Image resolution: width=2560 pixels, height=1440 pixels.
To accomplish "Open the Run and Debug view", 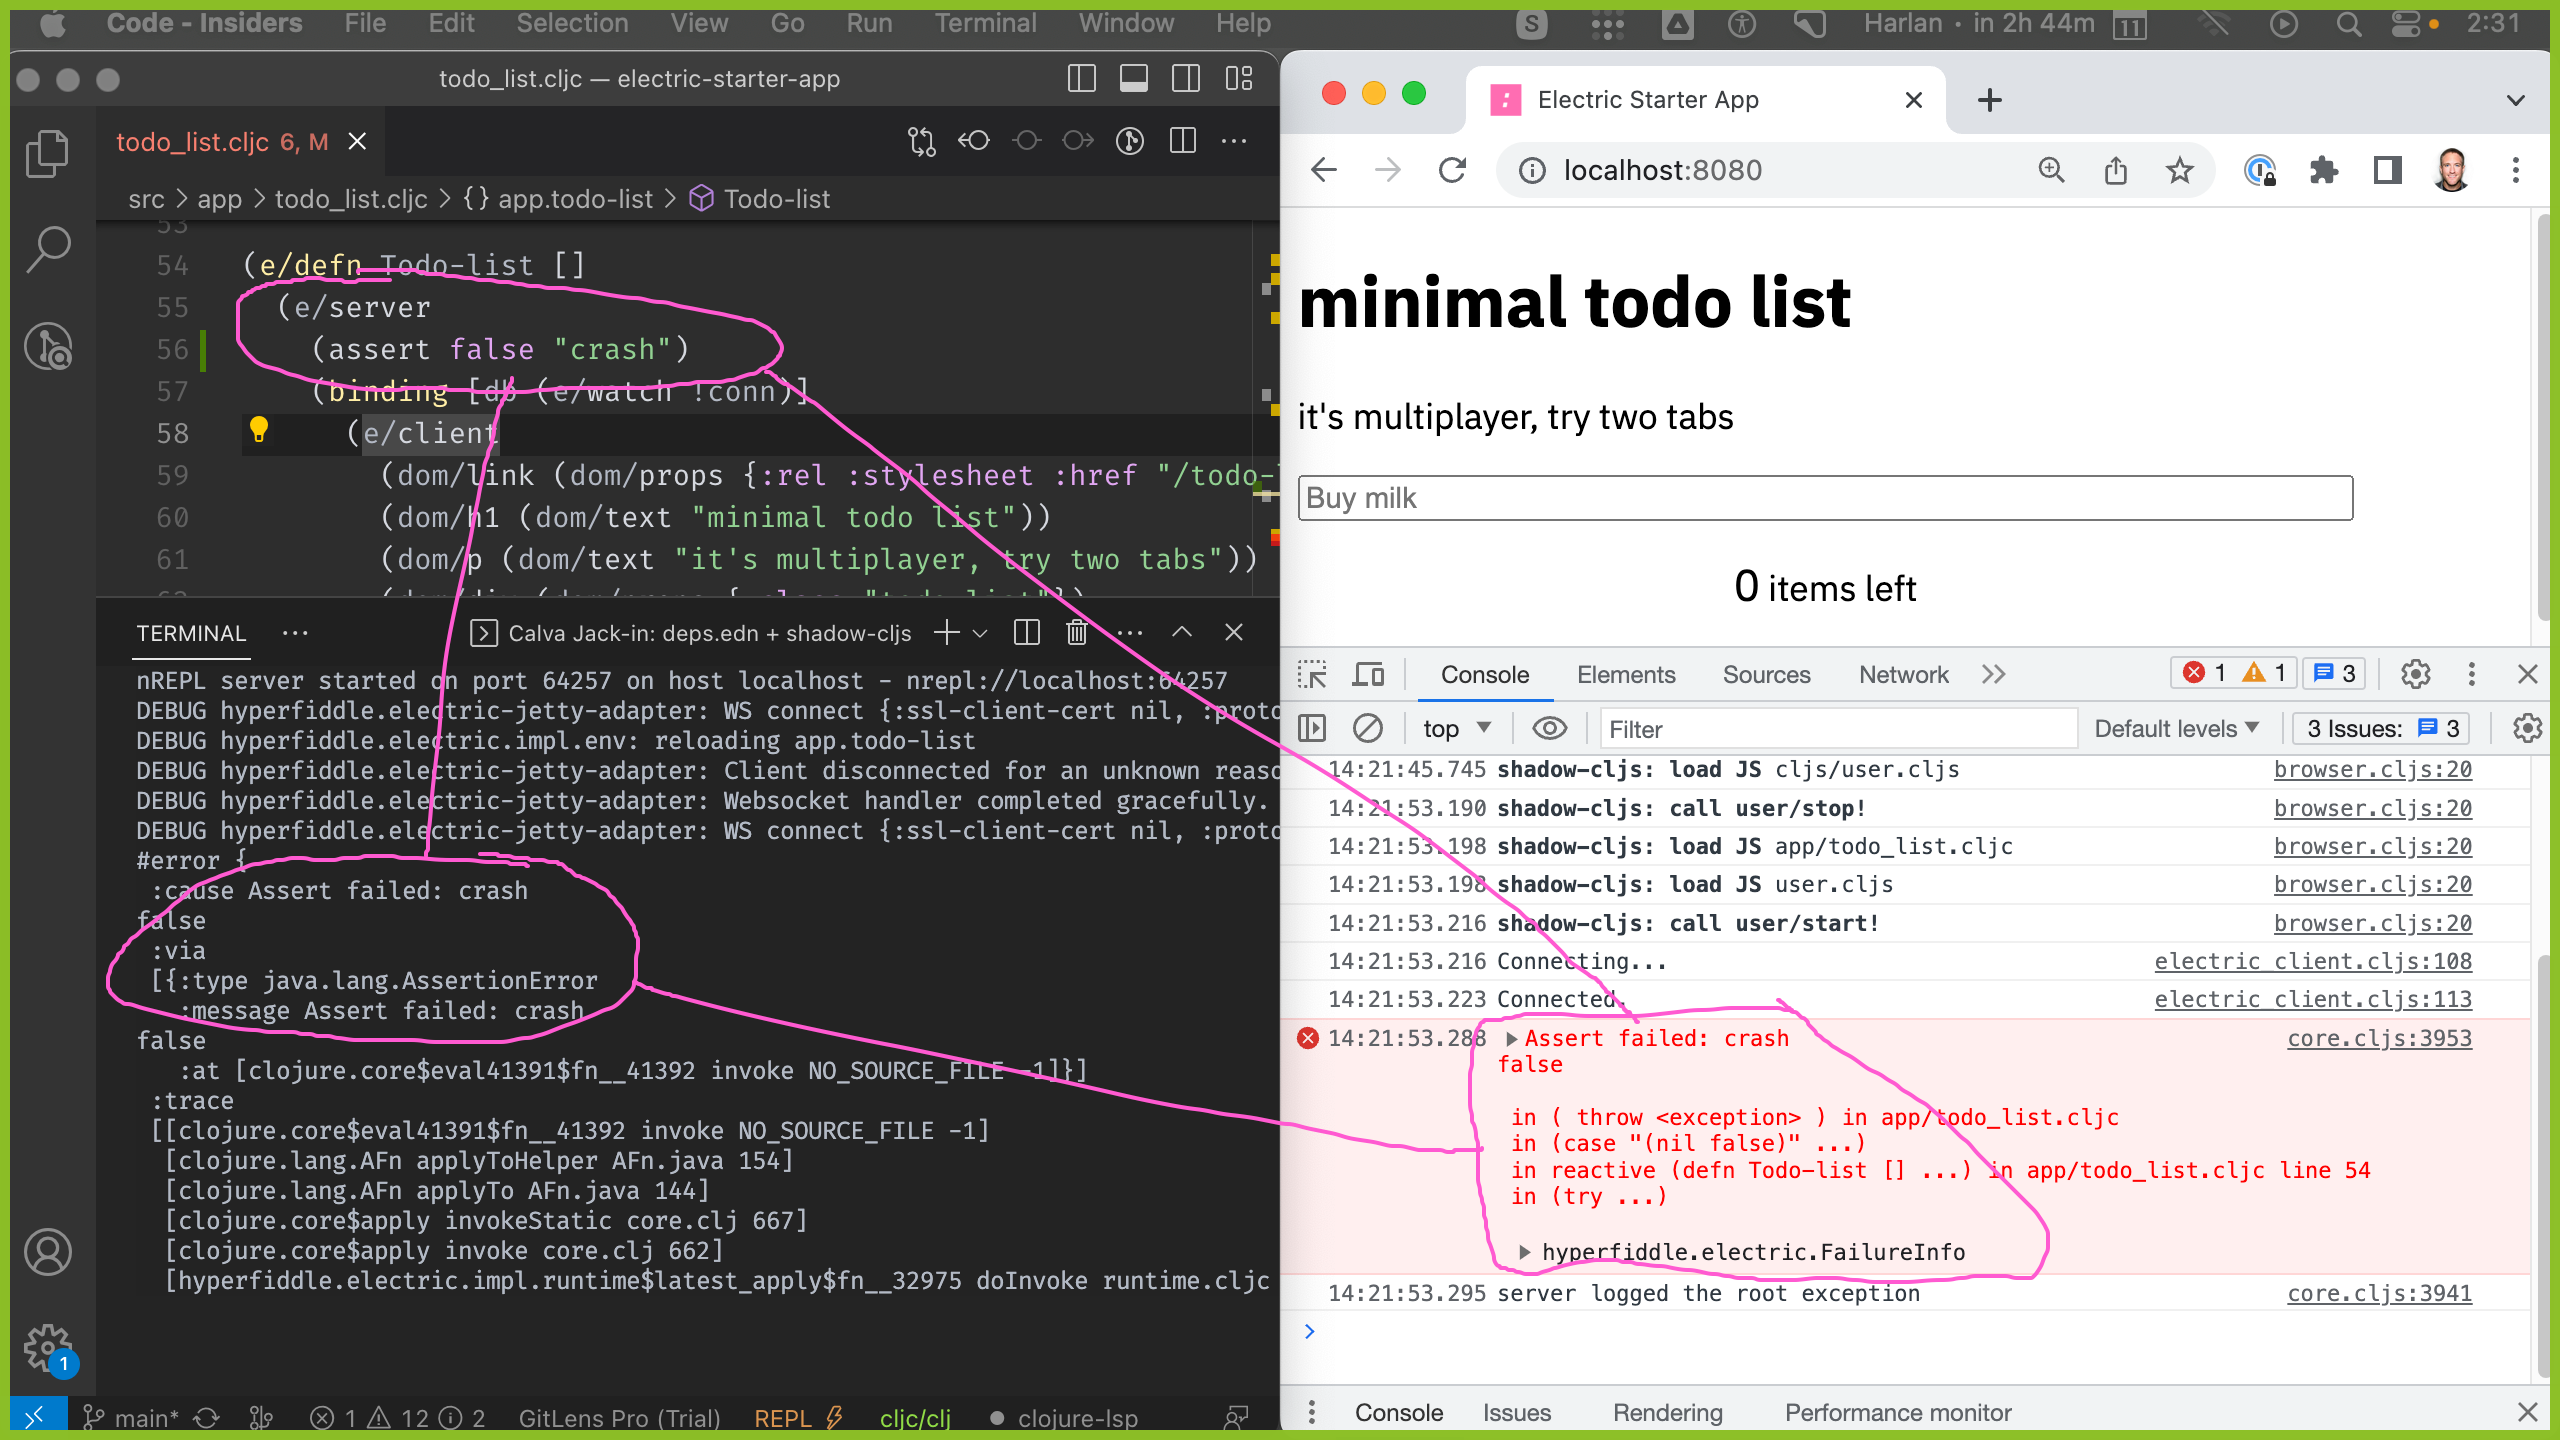I will [47, 346].
